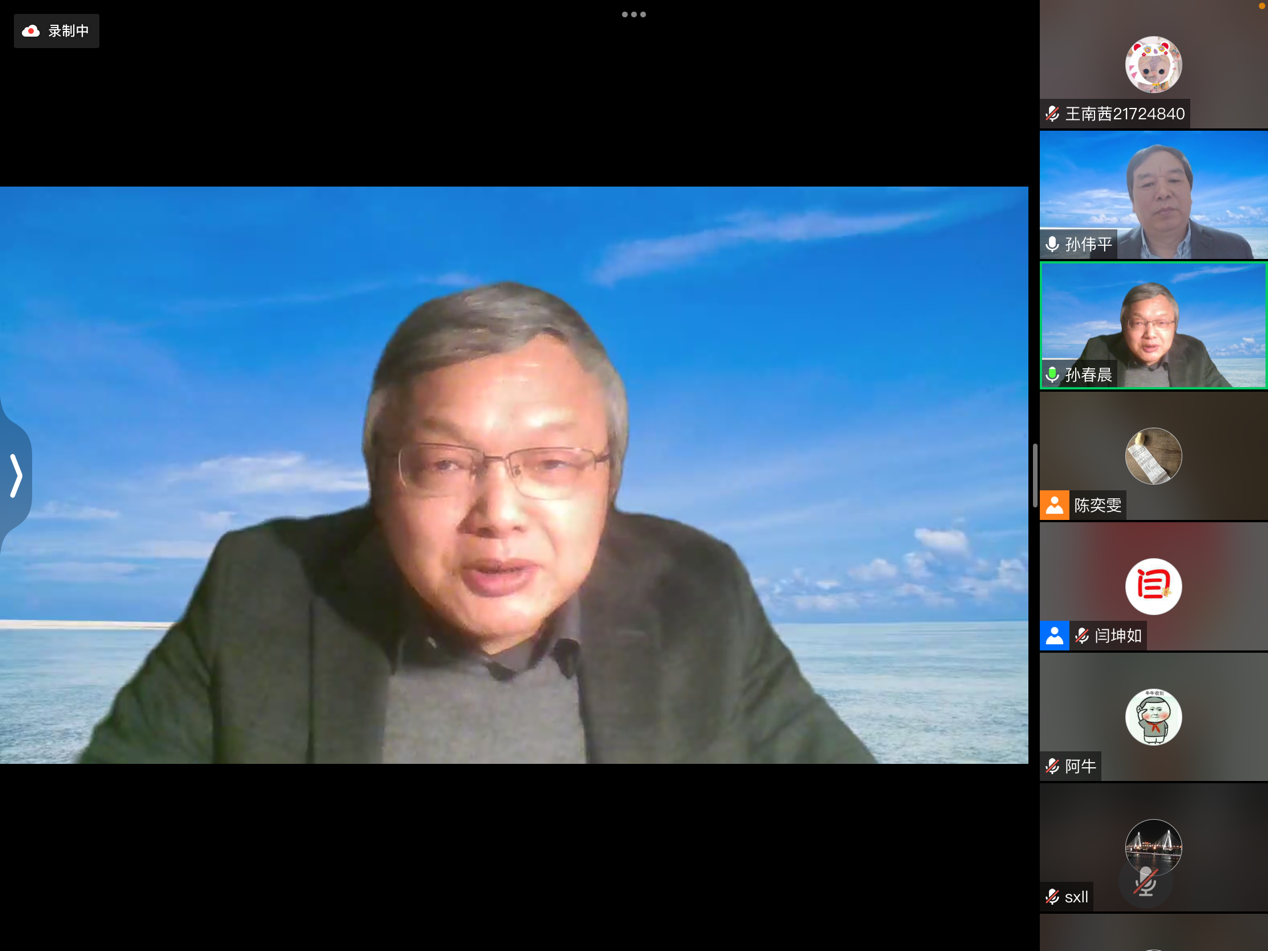Click the 录制中 recording status label
This screenshot has height=951, width=1268.
(x=68, y=31)
